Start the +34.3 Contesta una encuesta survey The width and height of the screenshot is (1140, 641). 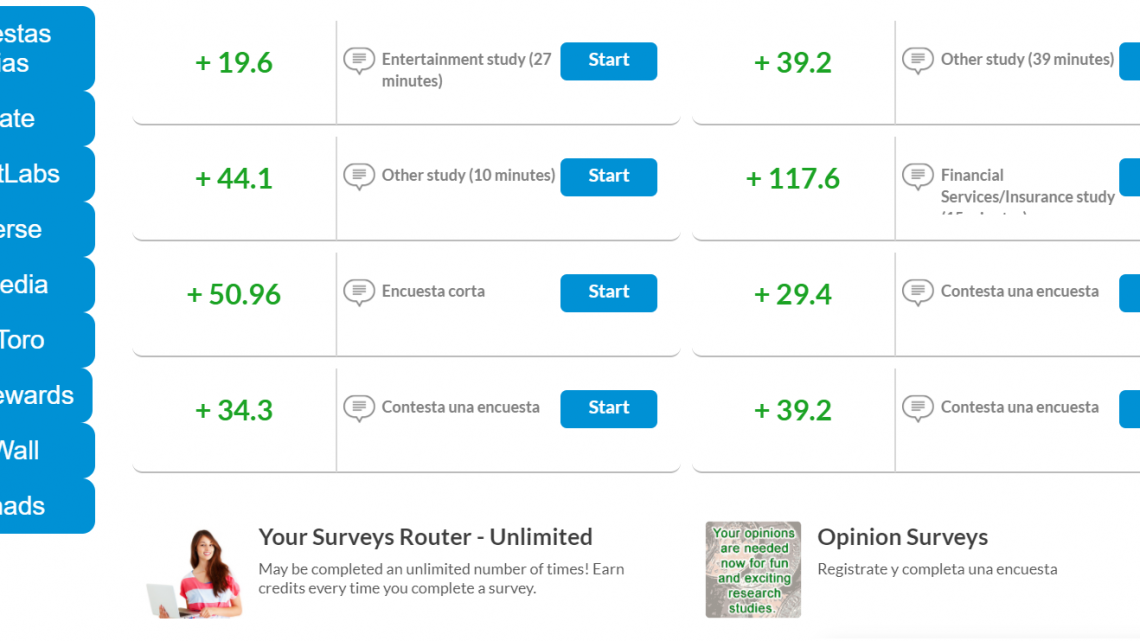click(609, 408)
